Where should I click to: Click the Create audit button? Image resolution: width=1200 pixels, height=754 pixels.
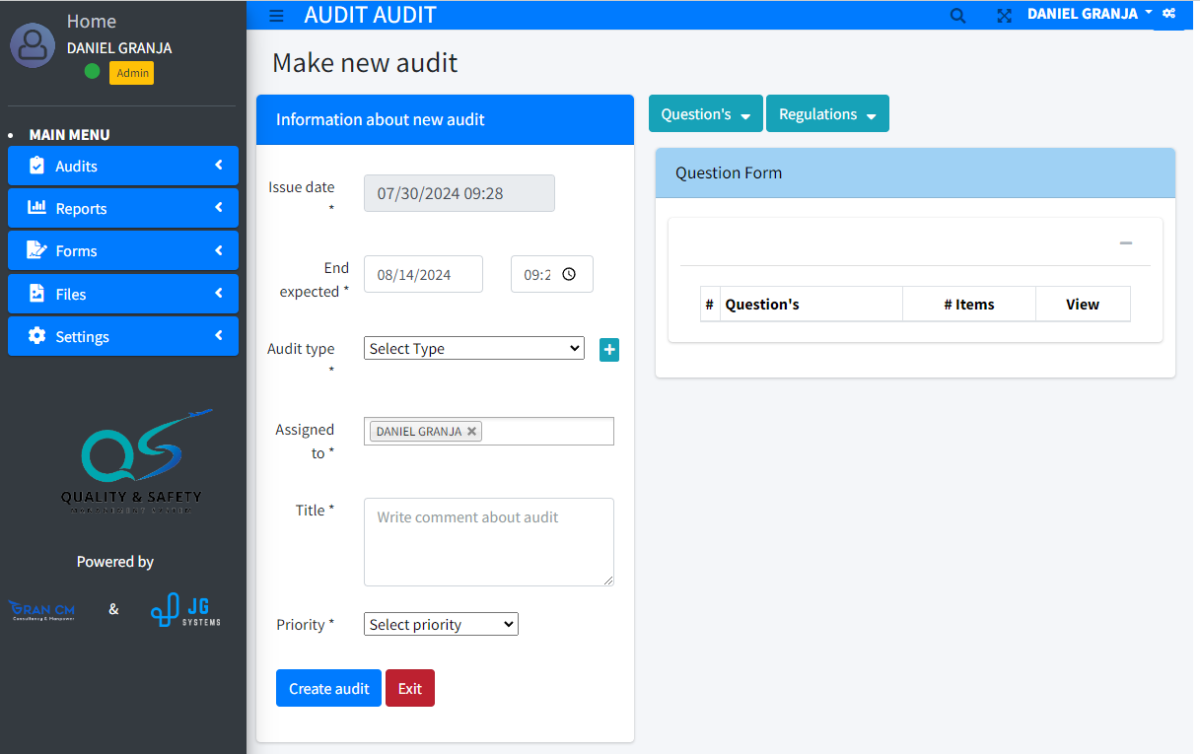point(329,688)
